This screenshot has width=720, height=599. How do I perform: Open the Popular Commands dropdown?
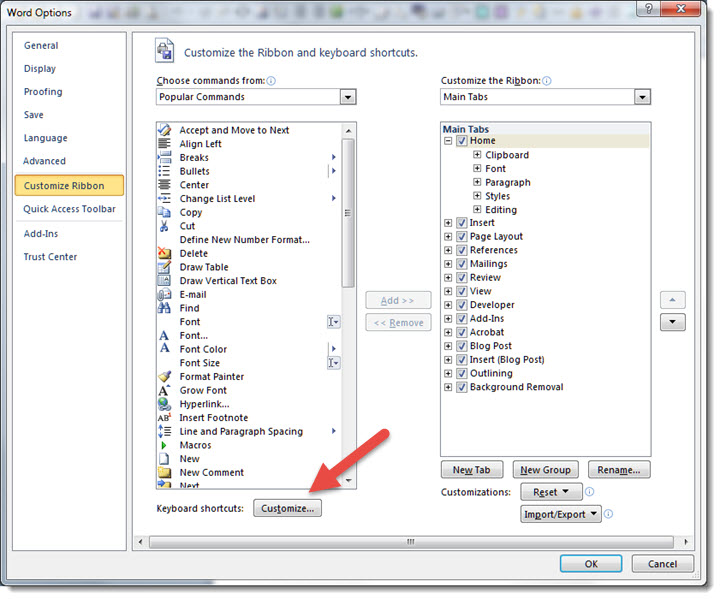pyautogui.click(x=348, y=97)
